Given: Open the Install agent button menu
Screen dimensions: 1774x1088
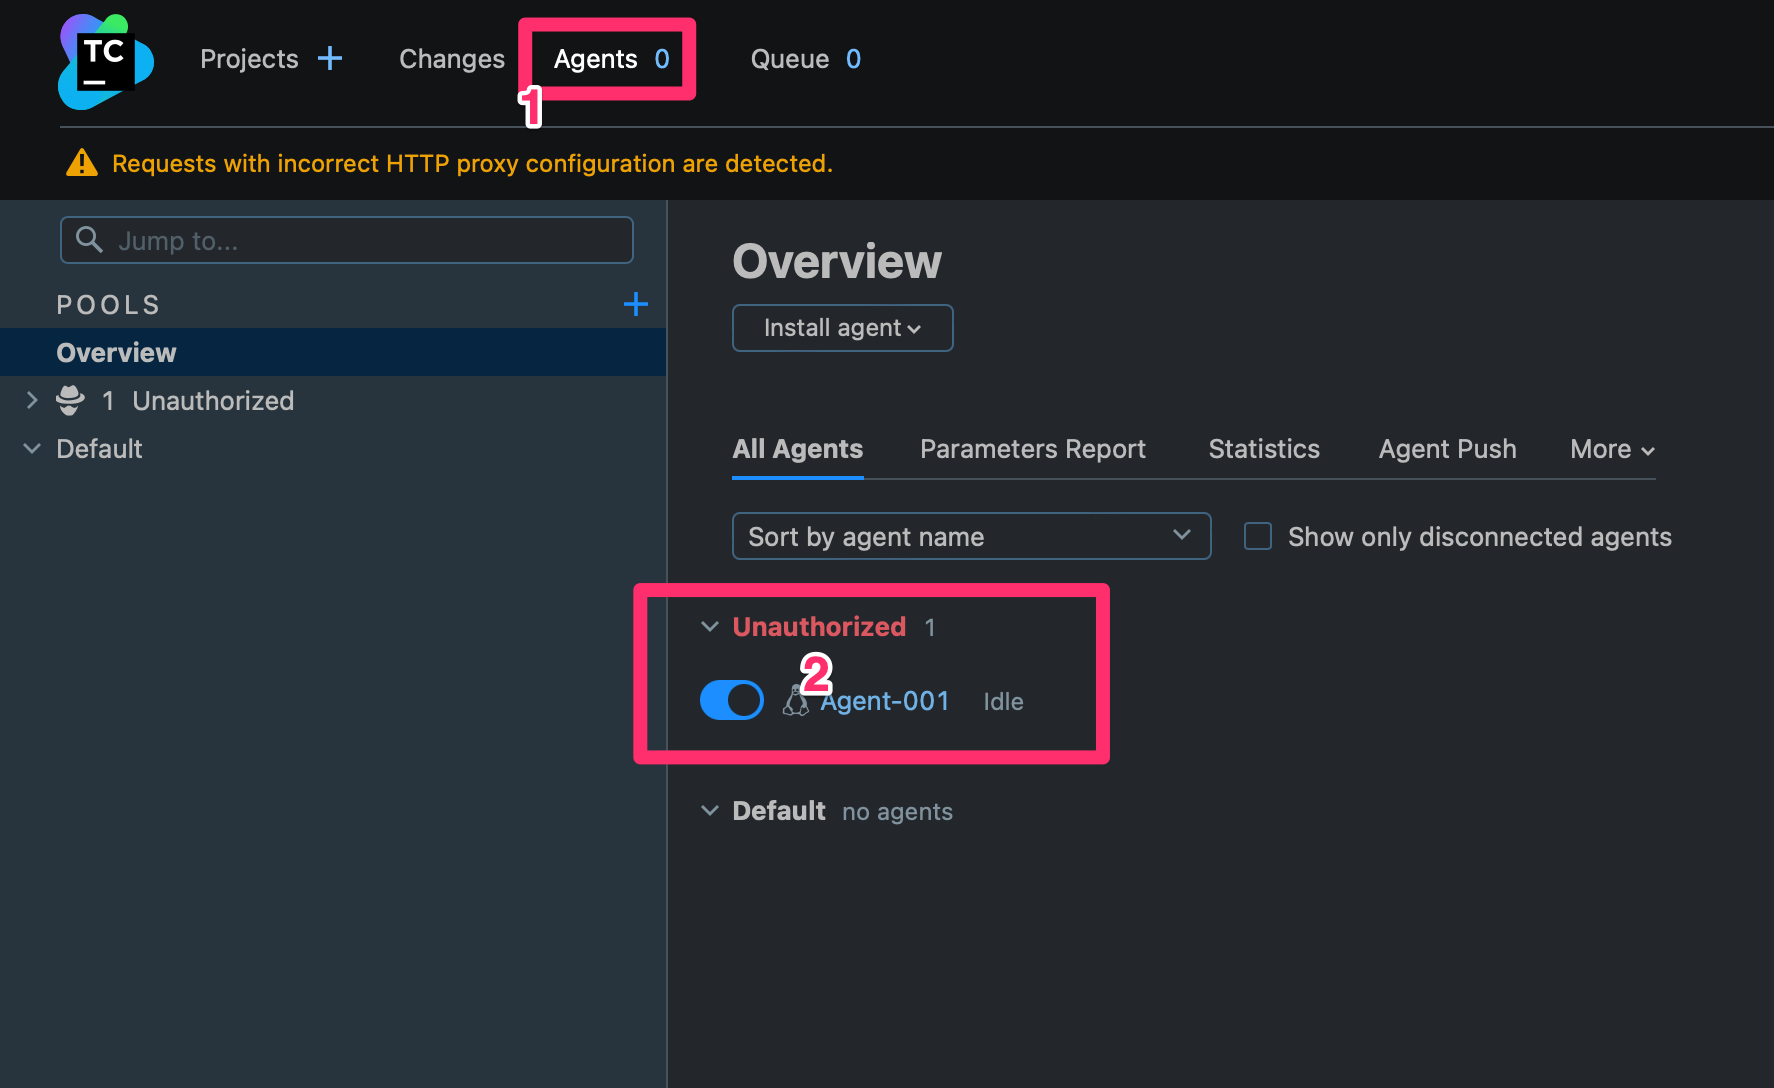Looking at the screenshot, I should click(842, 328).
